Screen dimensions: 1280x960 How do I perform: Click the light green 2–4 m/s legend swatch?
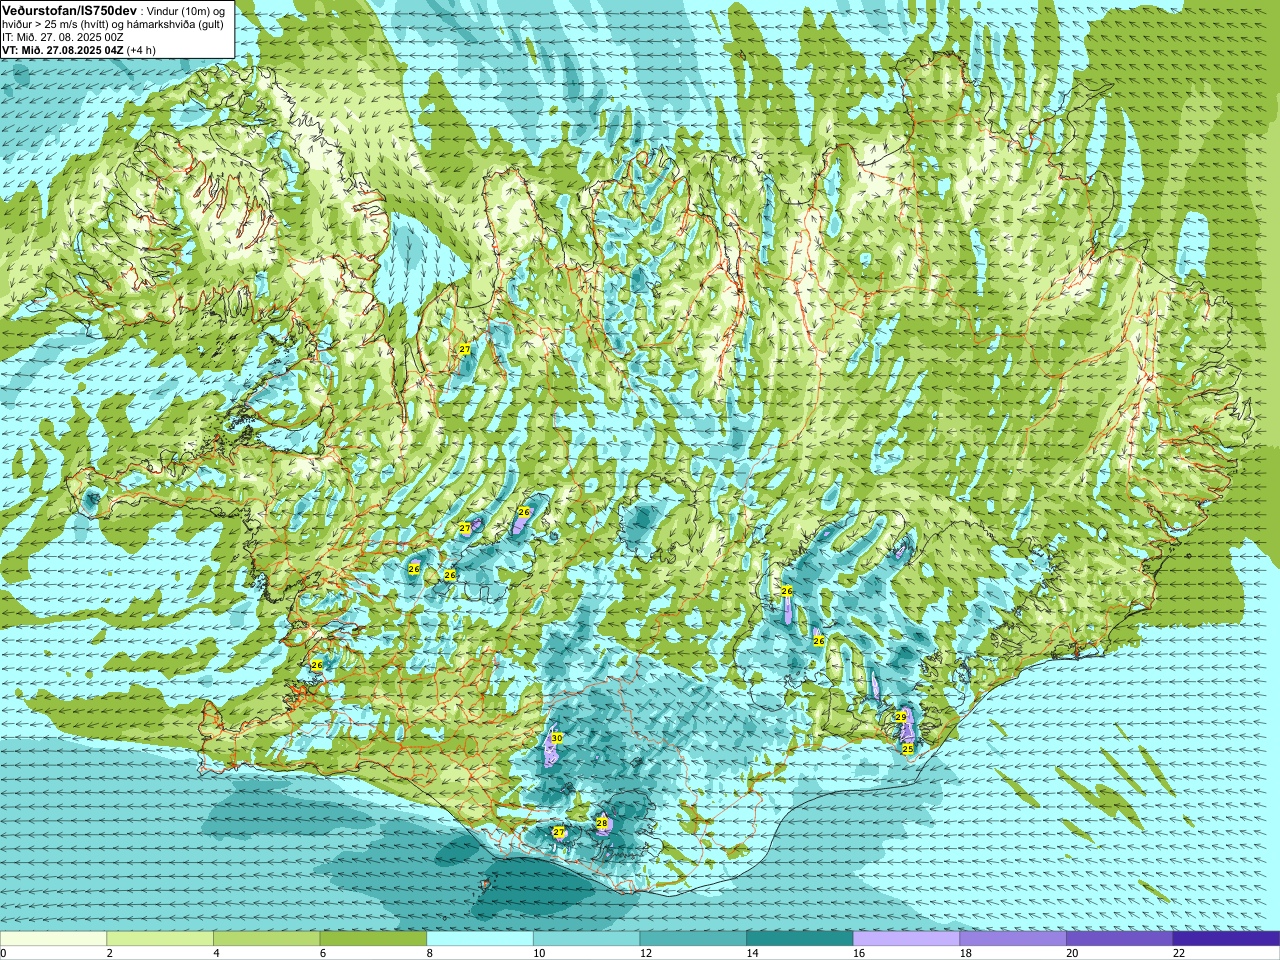coord(160,939)
